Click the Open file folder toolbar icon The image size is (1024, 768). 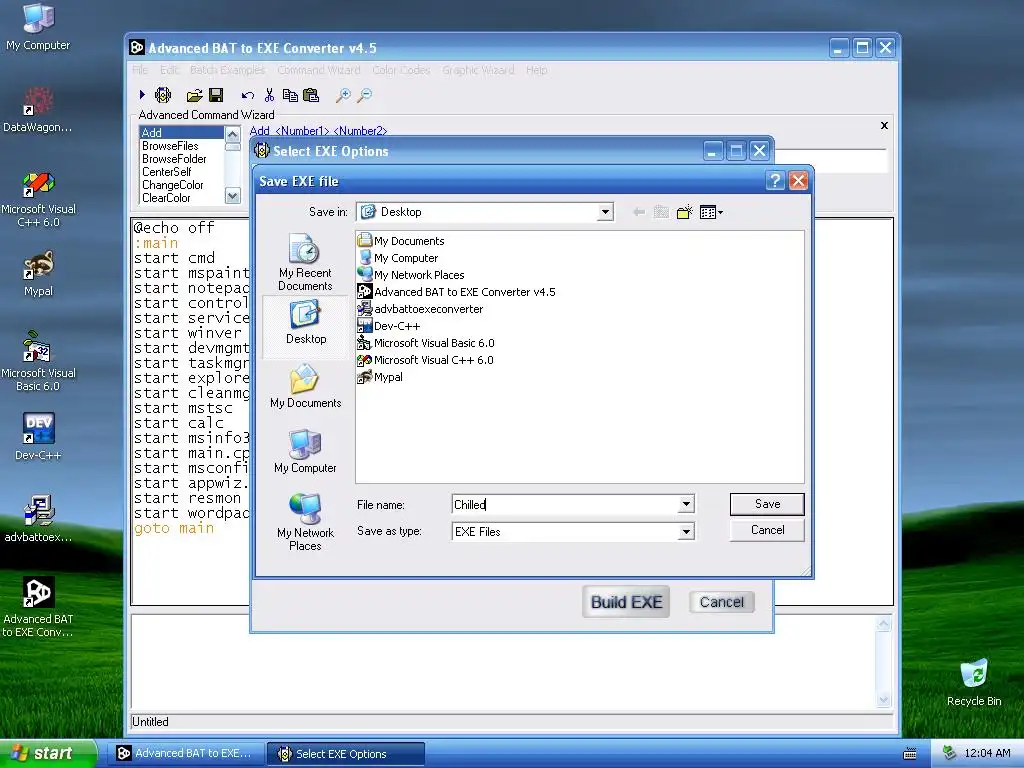(x=194, y=96)
